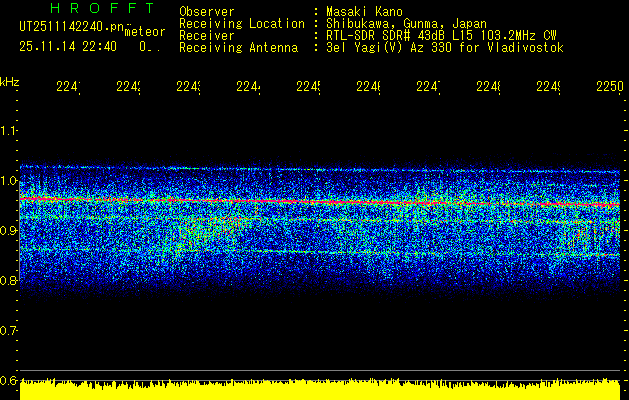Select the observer name Masaki Kano
629x400 pixels.
364,12
